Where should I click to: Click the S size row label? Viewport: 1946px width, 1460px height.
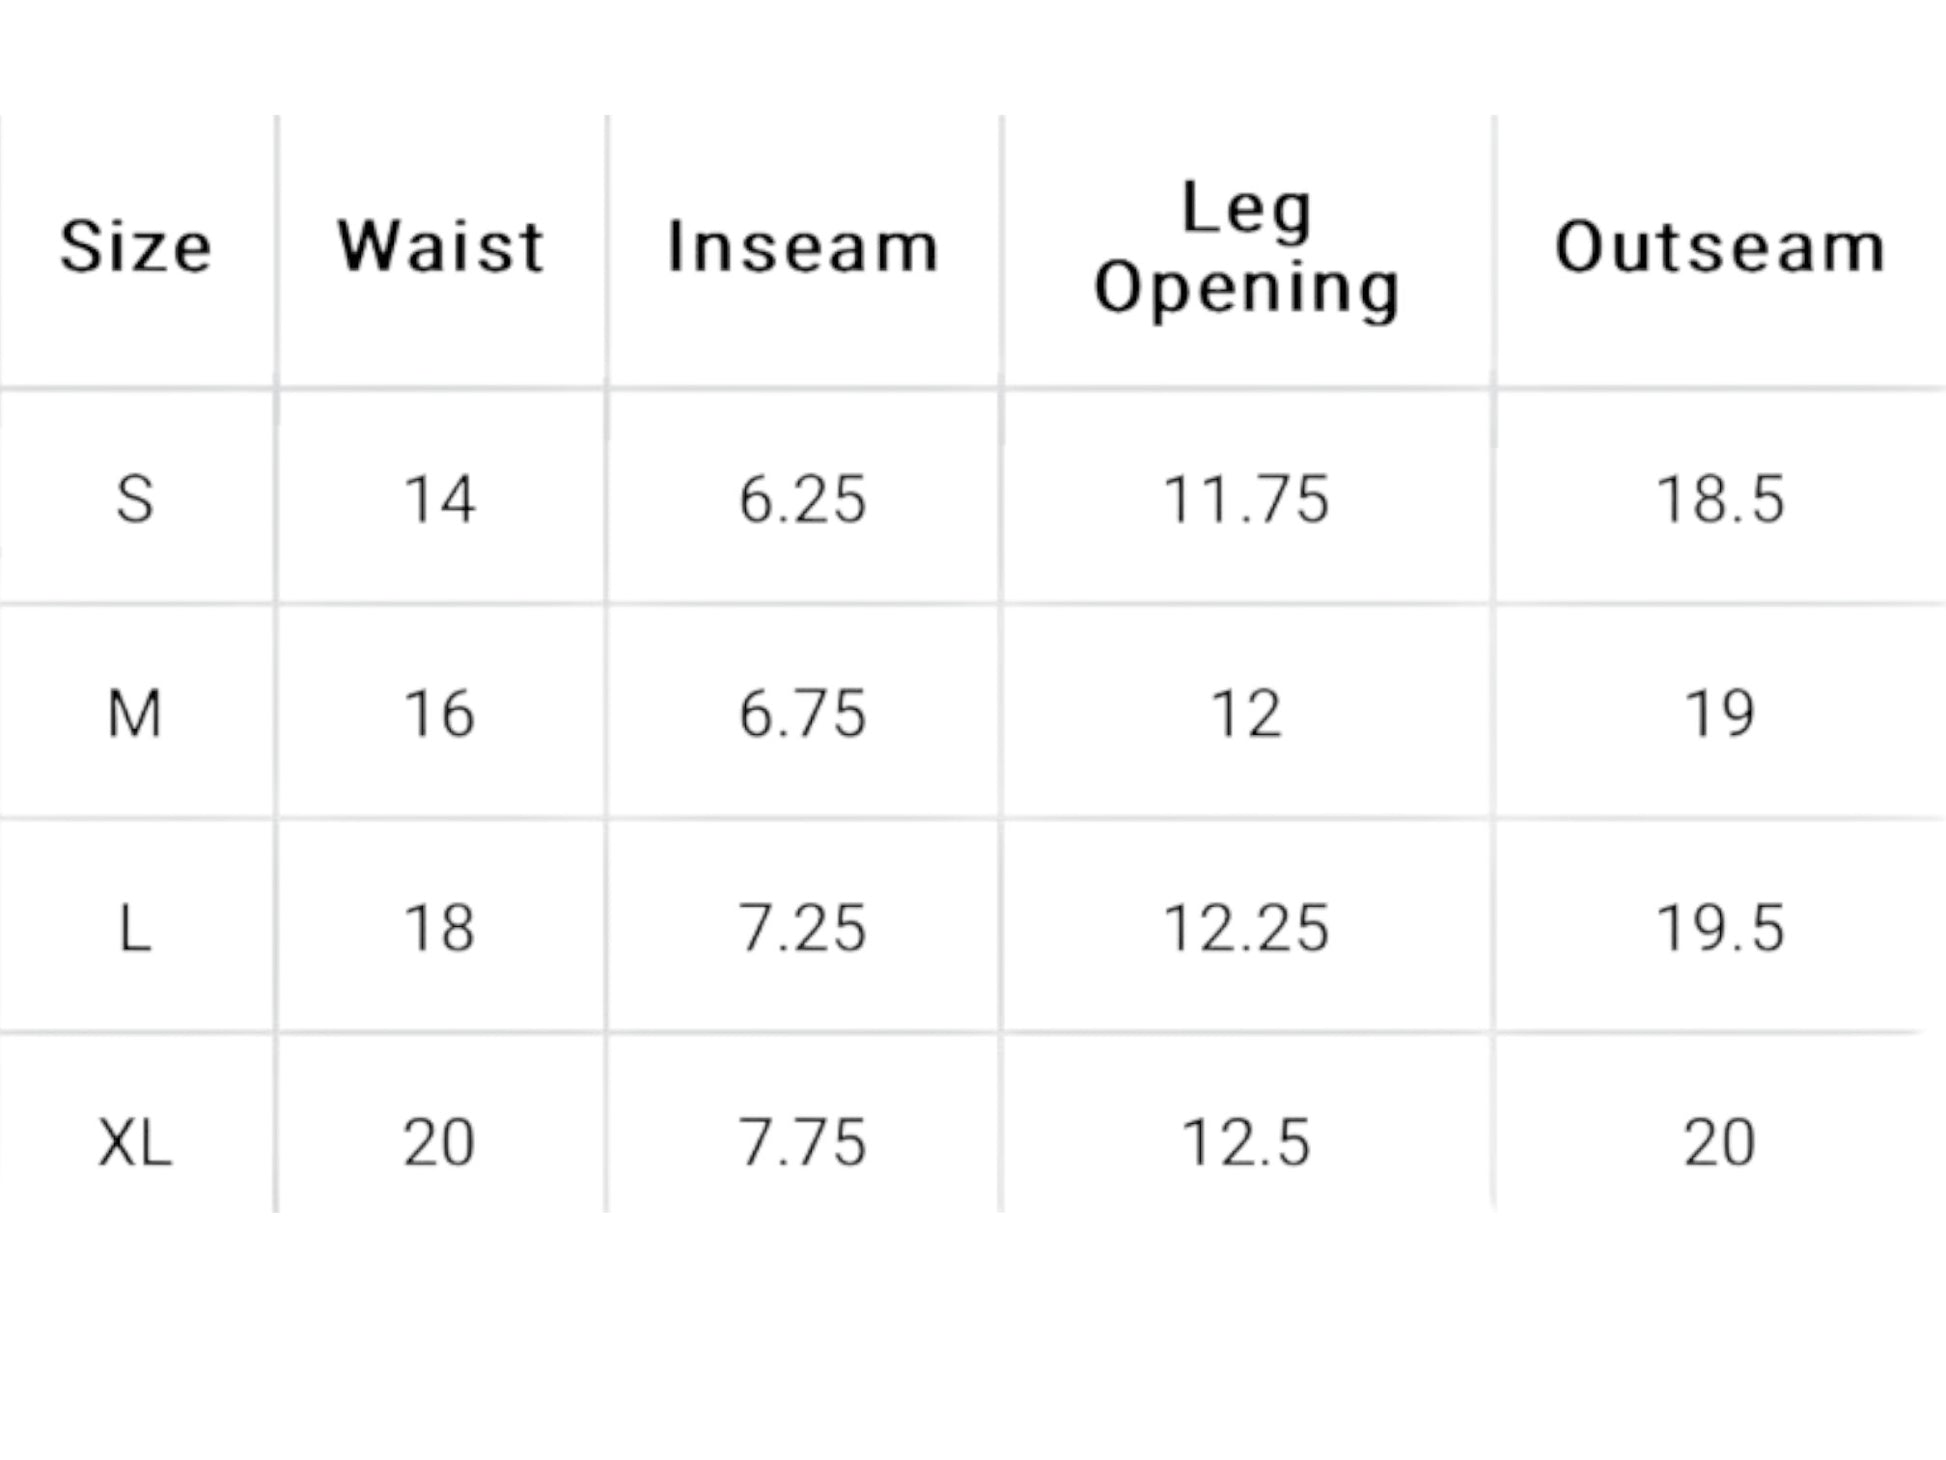pos(135,499)
